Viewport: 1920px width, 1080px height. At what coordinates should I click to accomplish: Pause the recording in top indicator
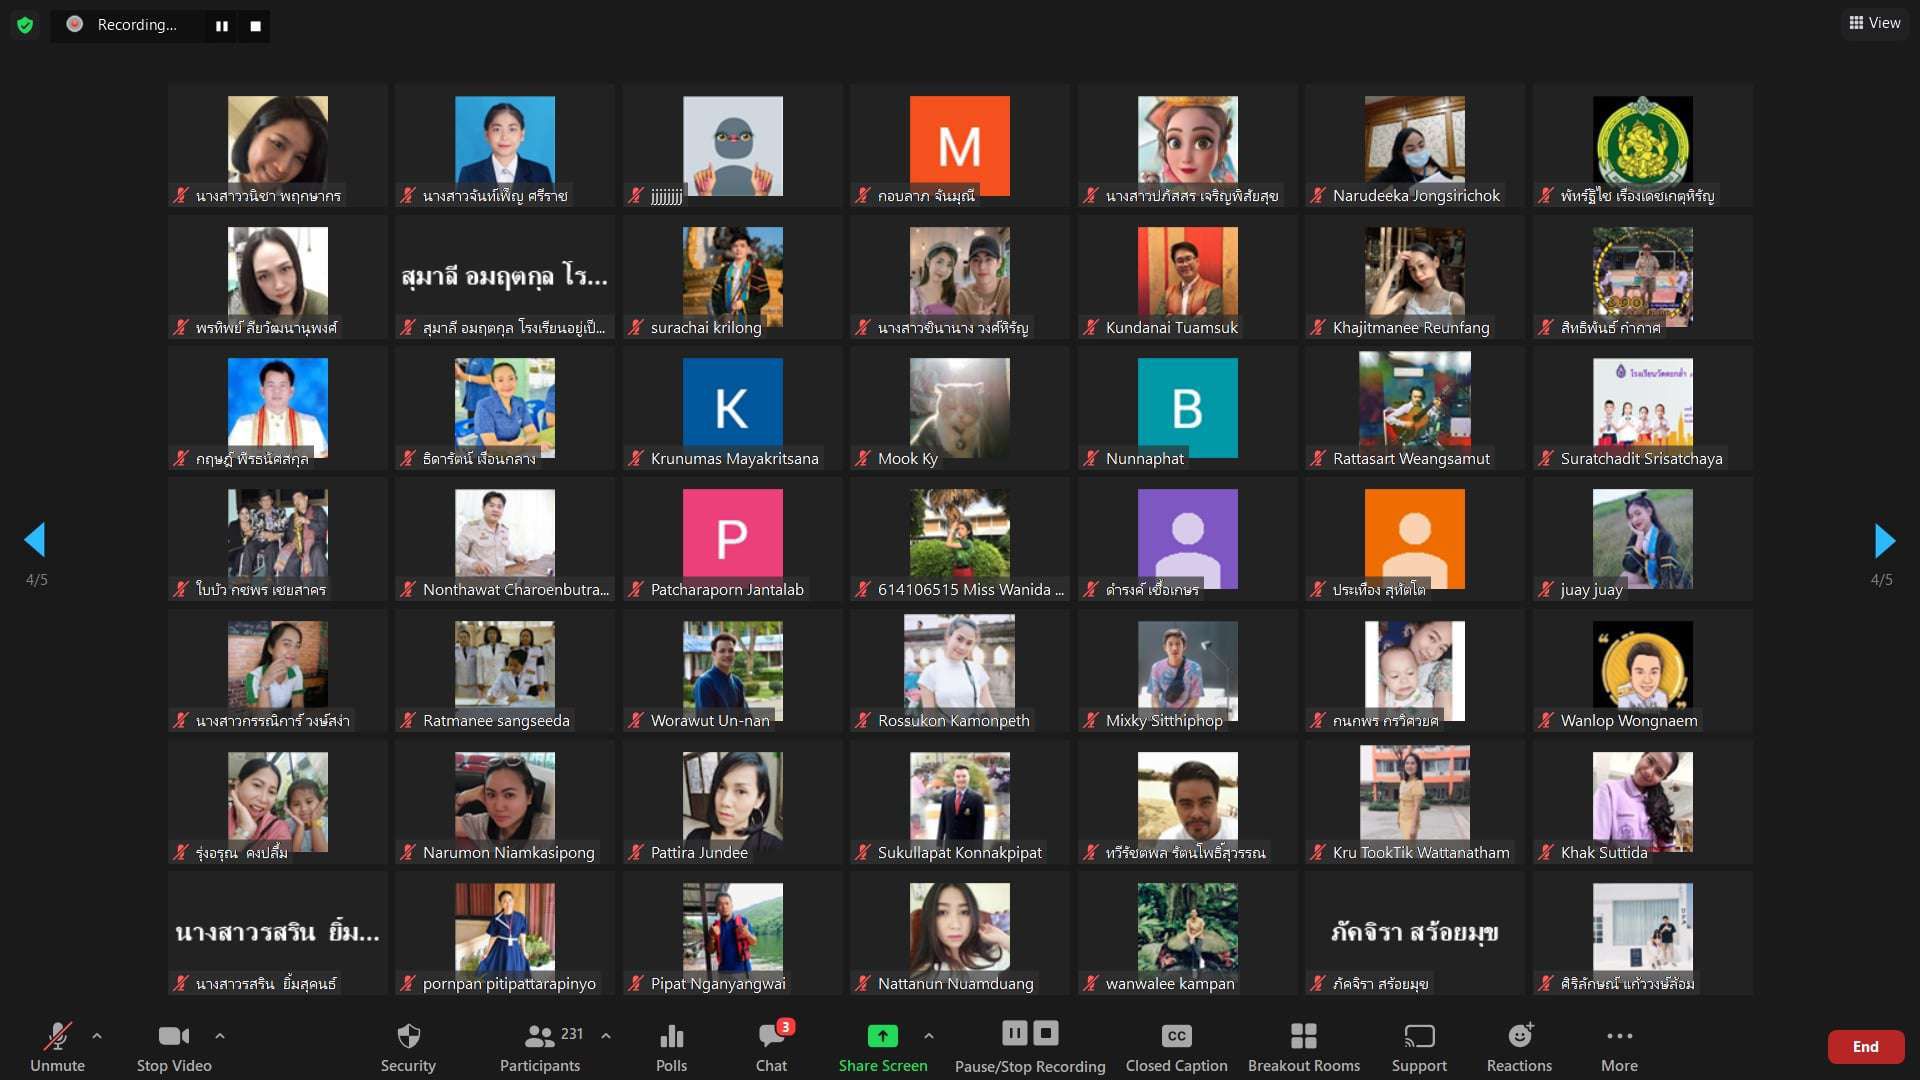[222, 26]
